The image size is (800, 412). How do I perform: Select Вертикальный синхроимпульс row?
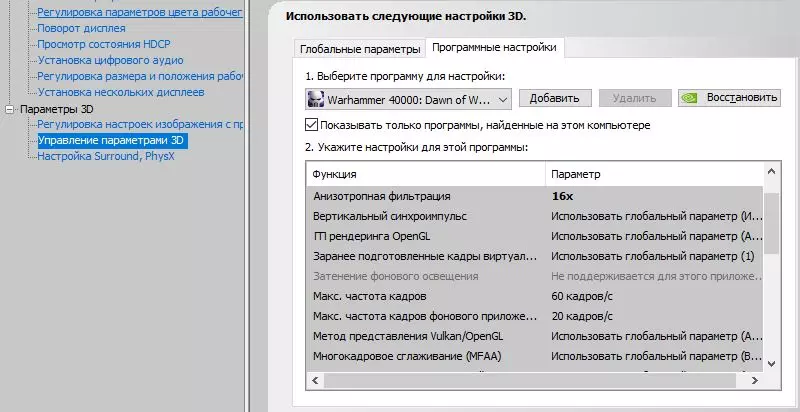pyautogui.click(x=534, y=216)
